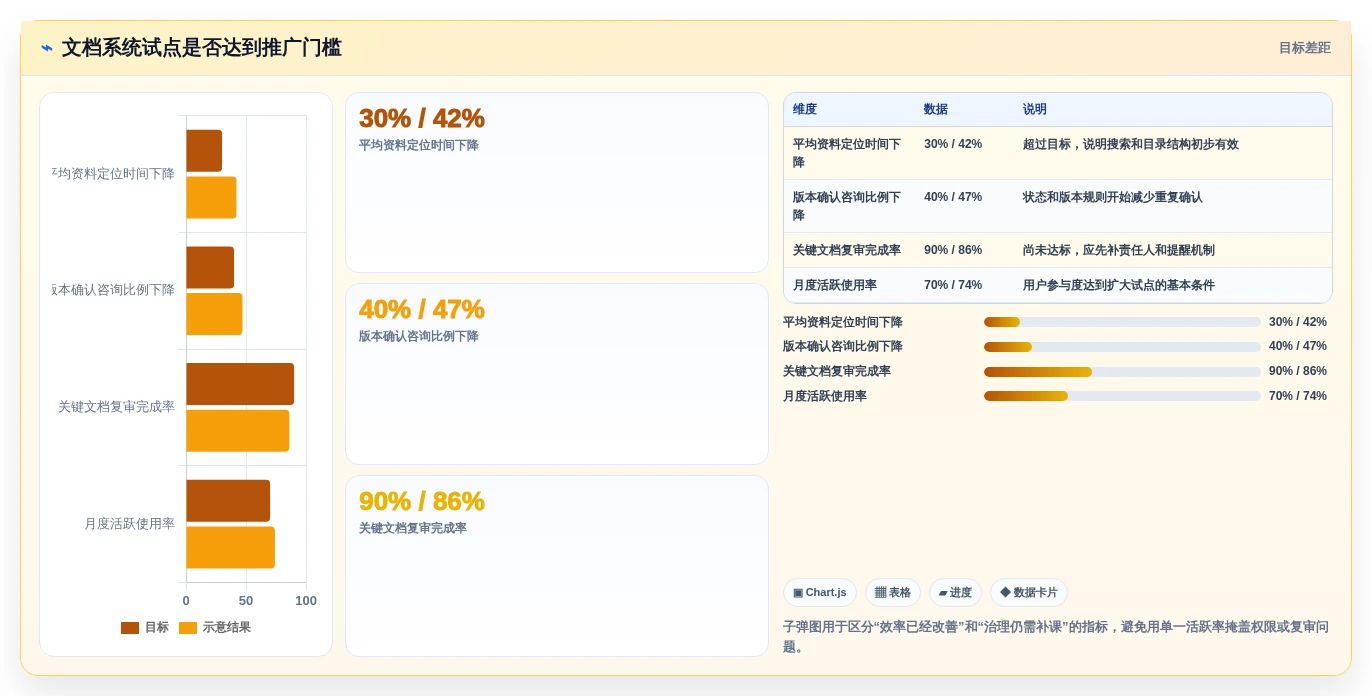Click the 关键文档复审完成率 progress bar
1372x696 pixels.
[1122, 372]
